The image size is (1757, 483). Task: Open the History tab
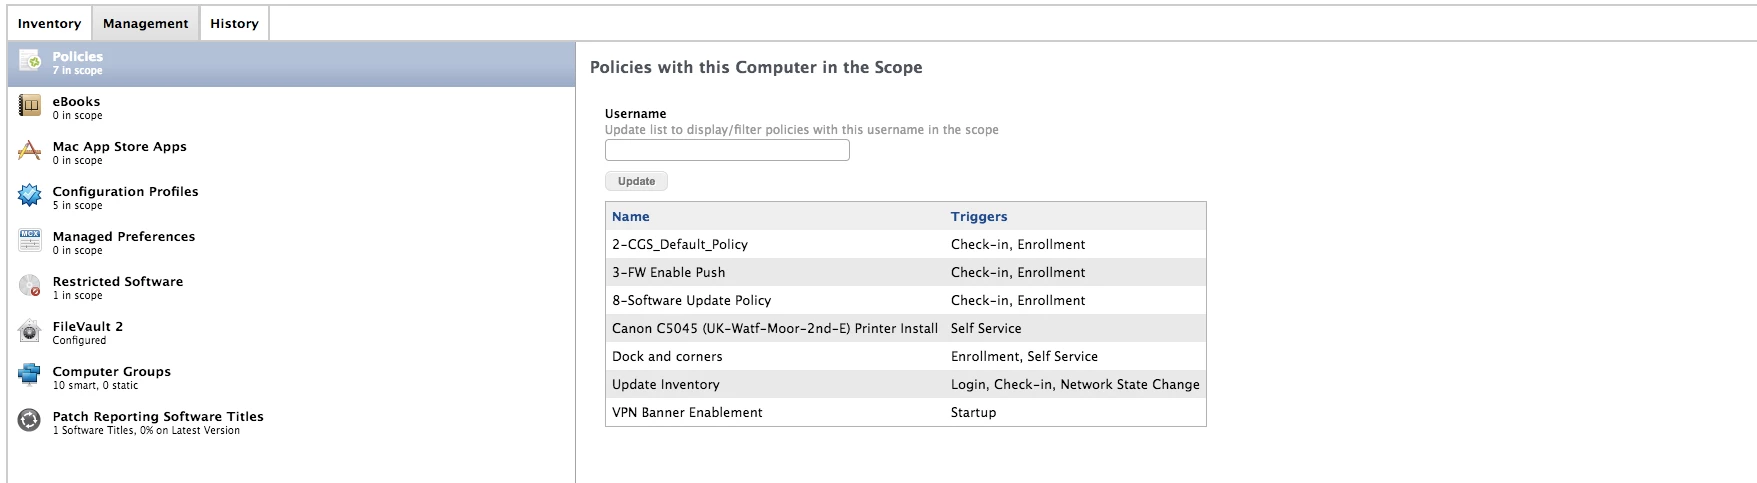pyautogui.click(x=234, y=23)
